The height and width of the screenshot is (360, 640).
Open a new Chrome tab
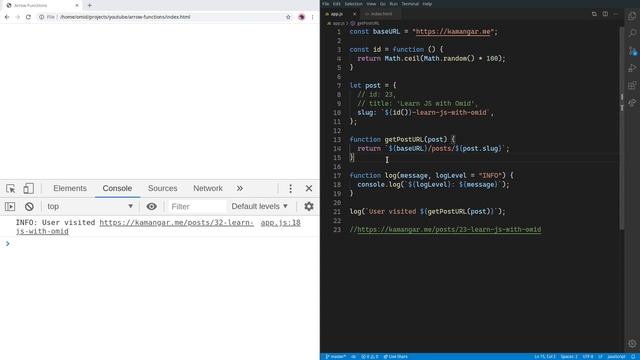pyautogui.click(x=89, y=5)
